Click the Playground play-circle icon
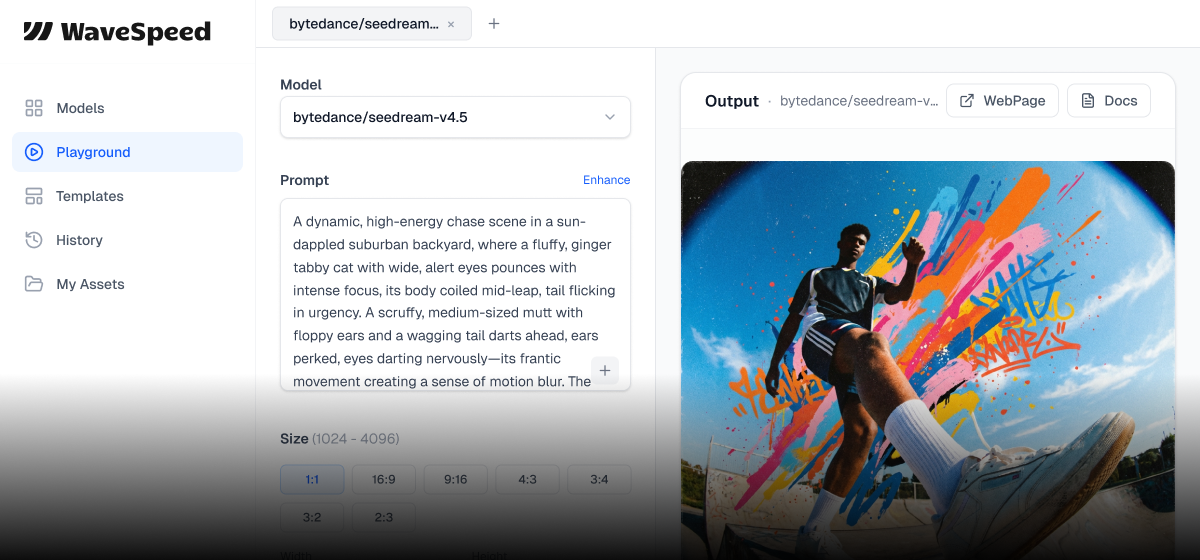The height and width of the screenshot is (560, 1200). 34,152
